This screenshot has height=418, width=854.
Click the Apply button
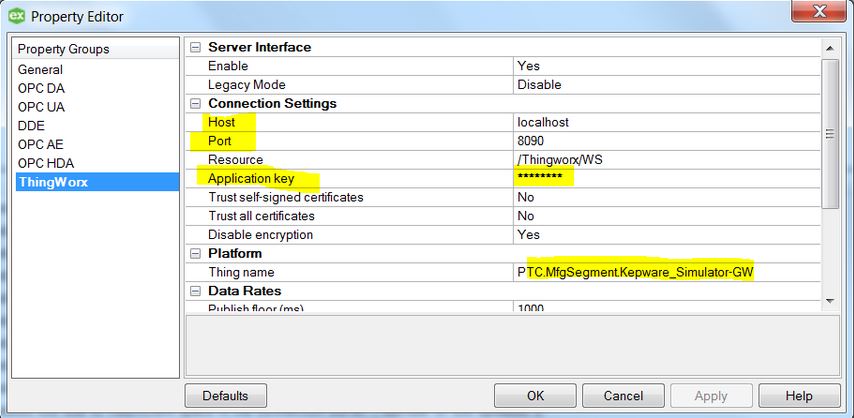(x=711, y=396)
